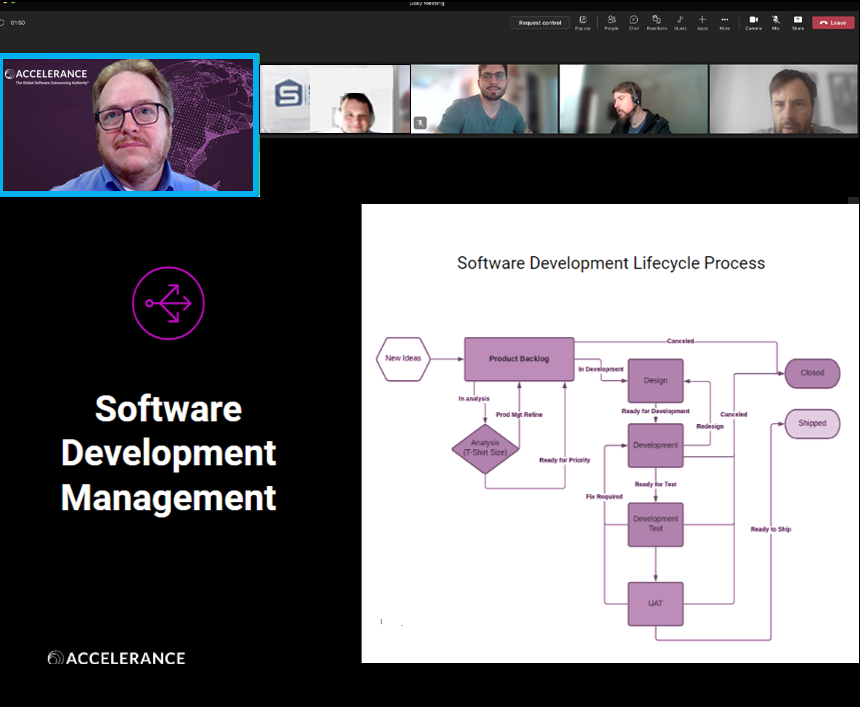Viewport: 860px width, 707px height.
Task: Open the Apps panel
Action: tap(702, 22)
